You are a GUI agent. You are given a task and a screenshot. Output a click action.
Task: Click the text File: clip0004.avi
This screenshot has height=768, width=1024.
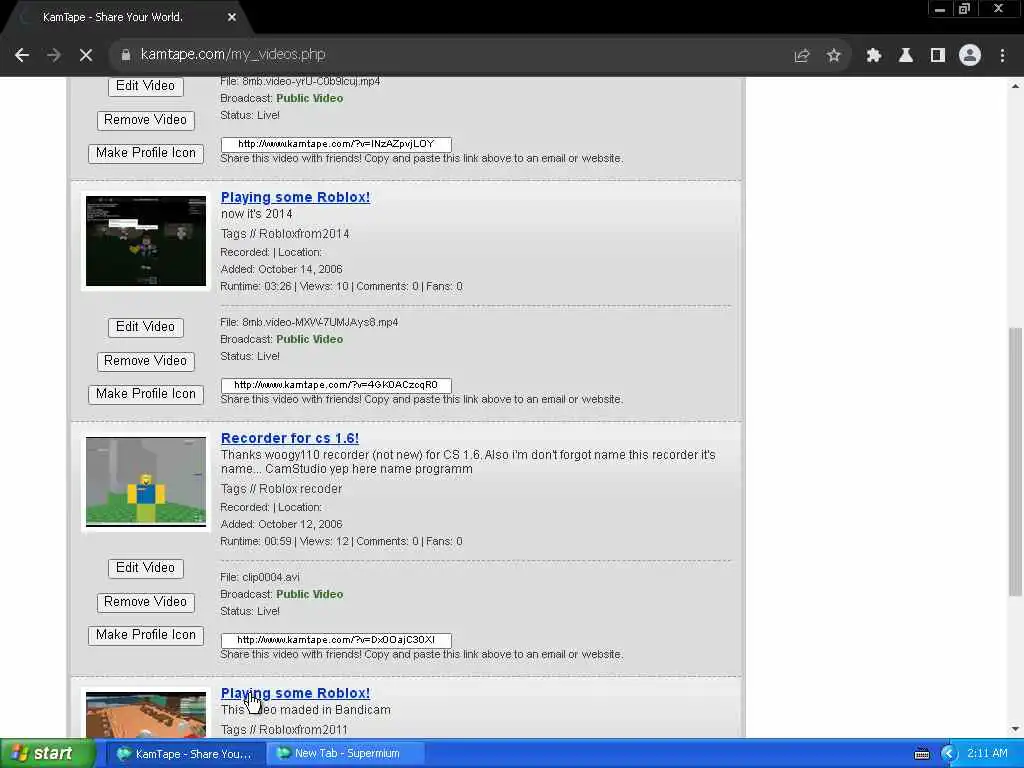[x=260, y=577]
